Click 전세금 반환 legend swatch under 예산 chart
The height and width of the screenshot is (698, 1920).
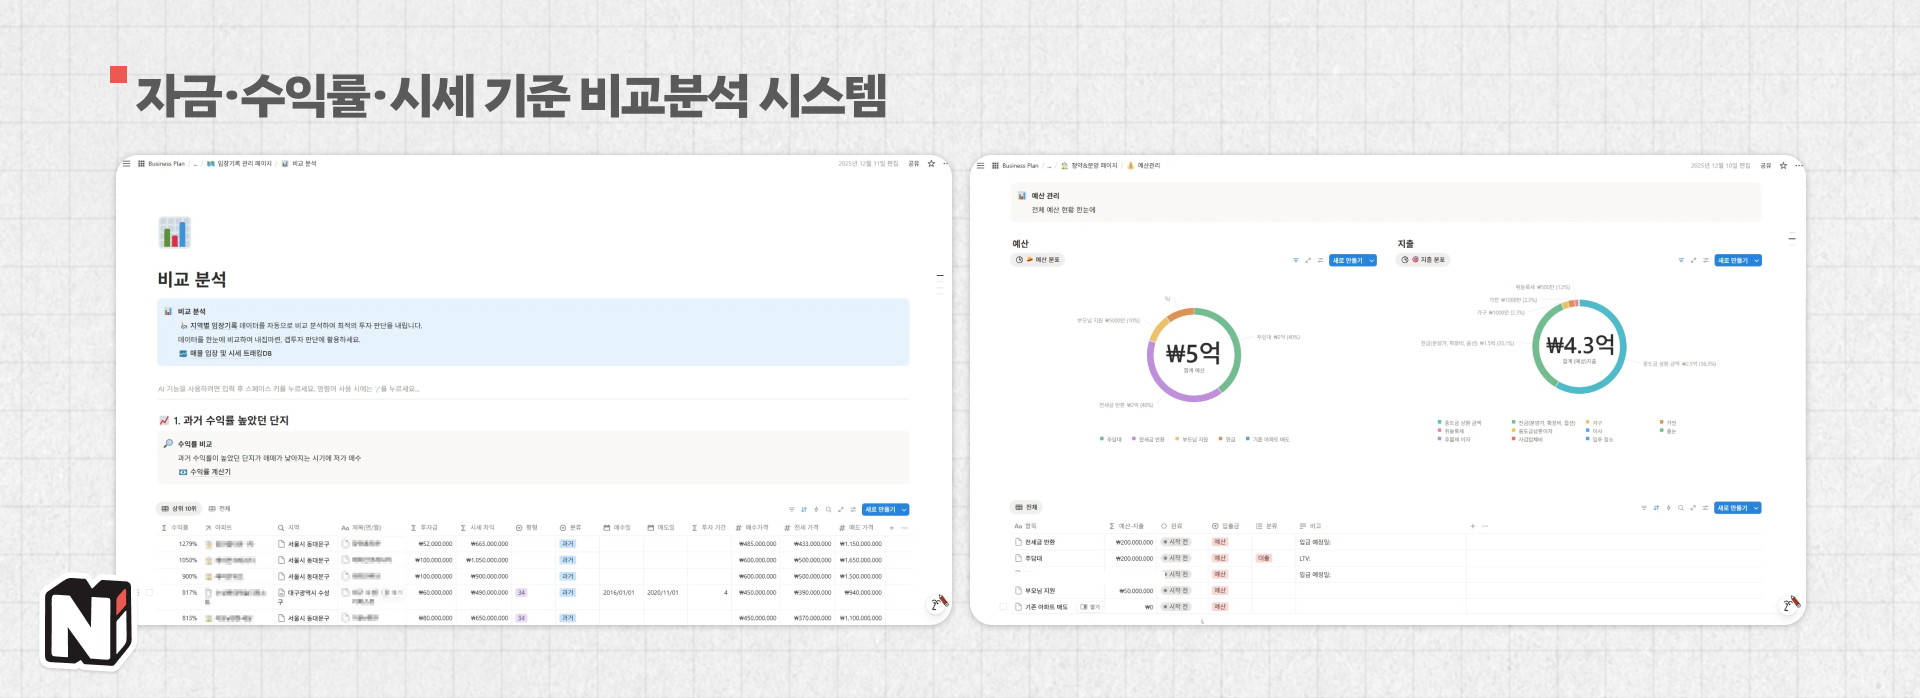1134,438
